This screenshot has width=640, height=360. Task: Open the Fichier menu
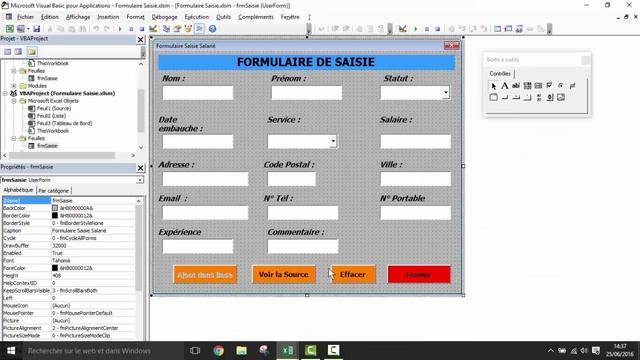[25, 17]
